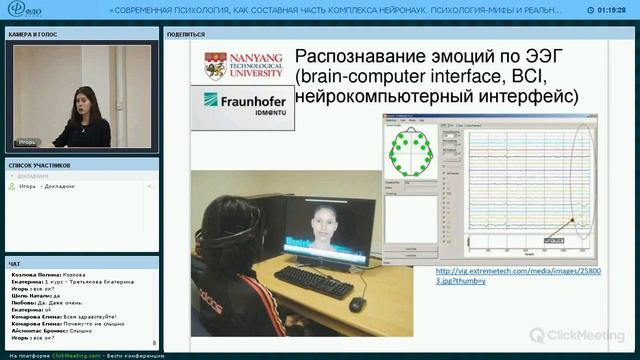Screen dimensions: 640x360
Task: Click chat message 'Айснинтас Бронюс: Слышно'
Action: (51, 331)
